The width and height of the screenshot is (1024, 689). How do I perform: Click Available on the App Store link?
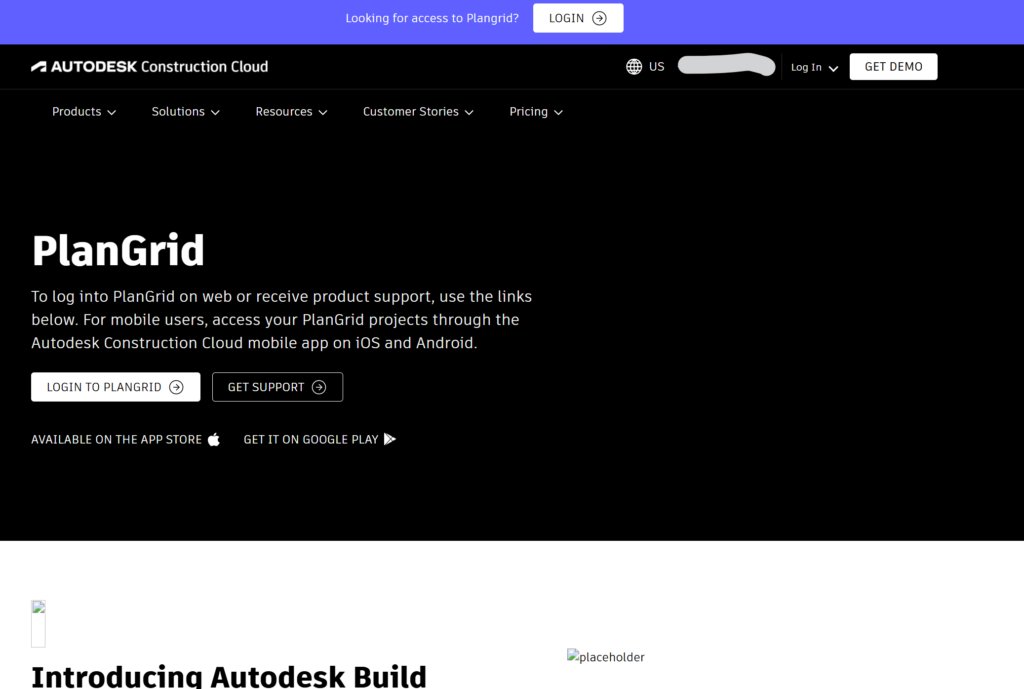click(116, 439)
